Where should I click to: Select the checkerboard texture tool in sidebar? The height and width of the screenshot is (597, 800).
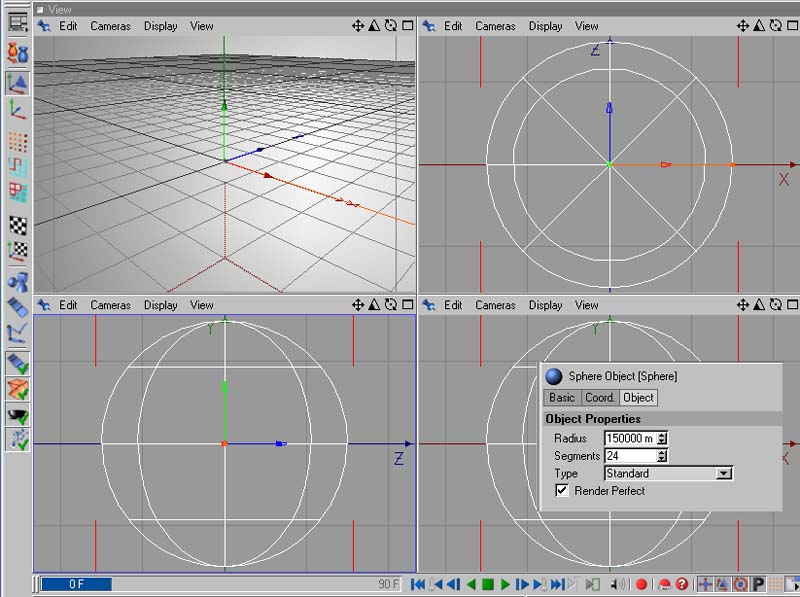point(18,225)
